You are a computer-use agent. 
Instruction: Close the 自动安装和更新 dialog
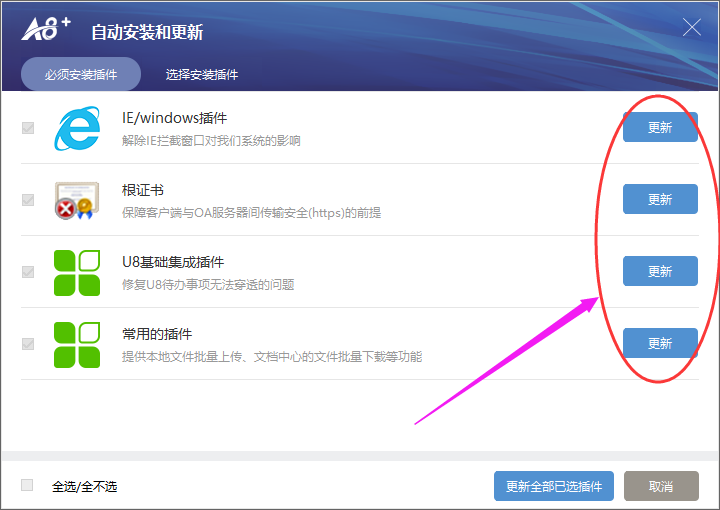pyautogui.click(x=692, y=27)
